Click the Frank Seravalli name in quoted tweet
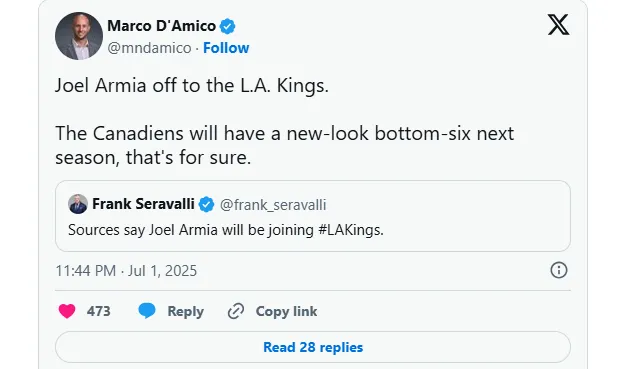 pos(143,204)
